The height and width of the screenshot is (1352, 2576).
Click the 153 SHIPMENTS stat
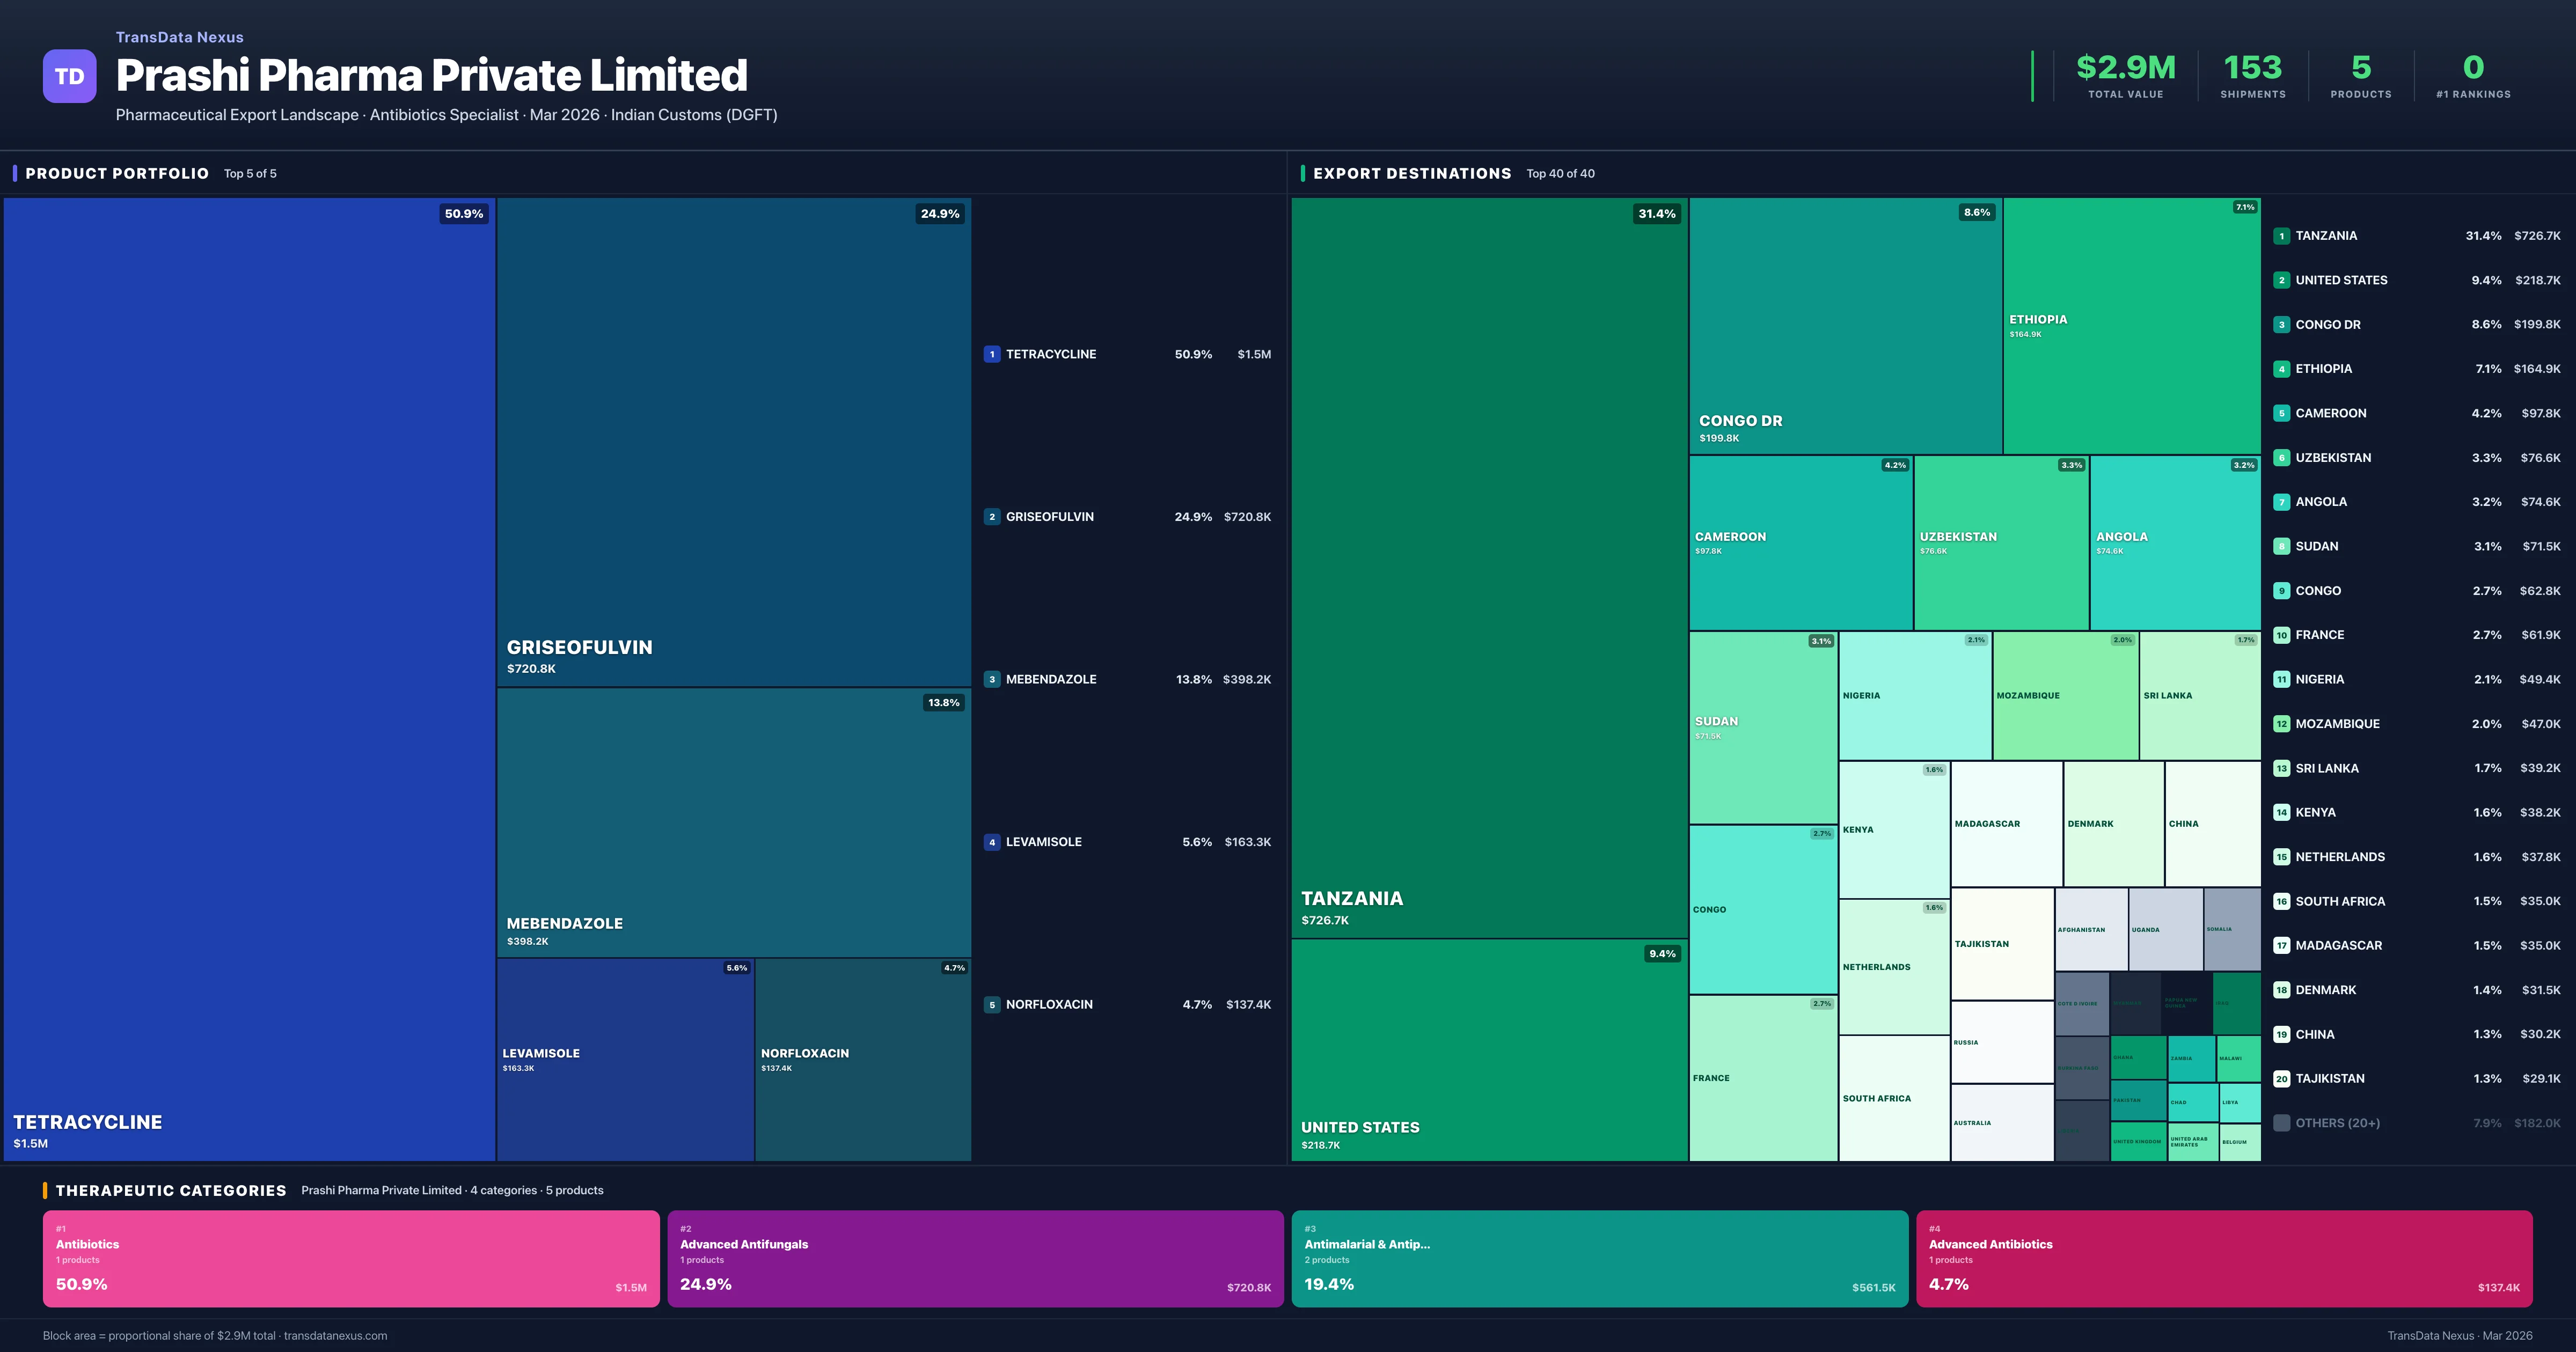coord(2252,76)
